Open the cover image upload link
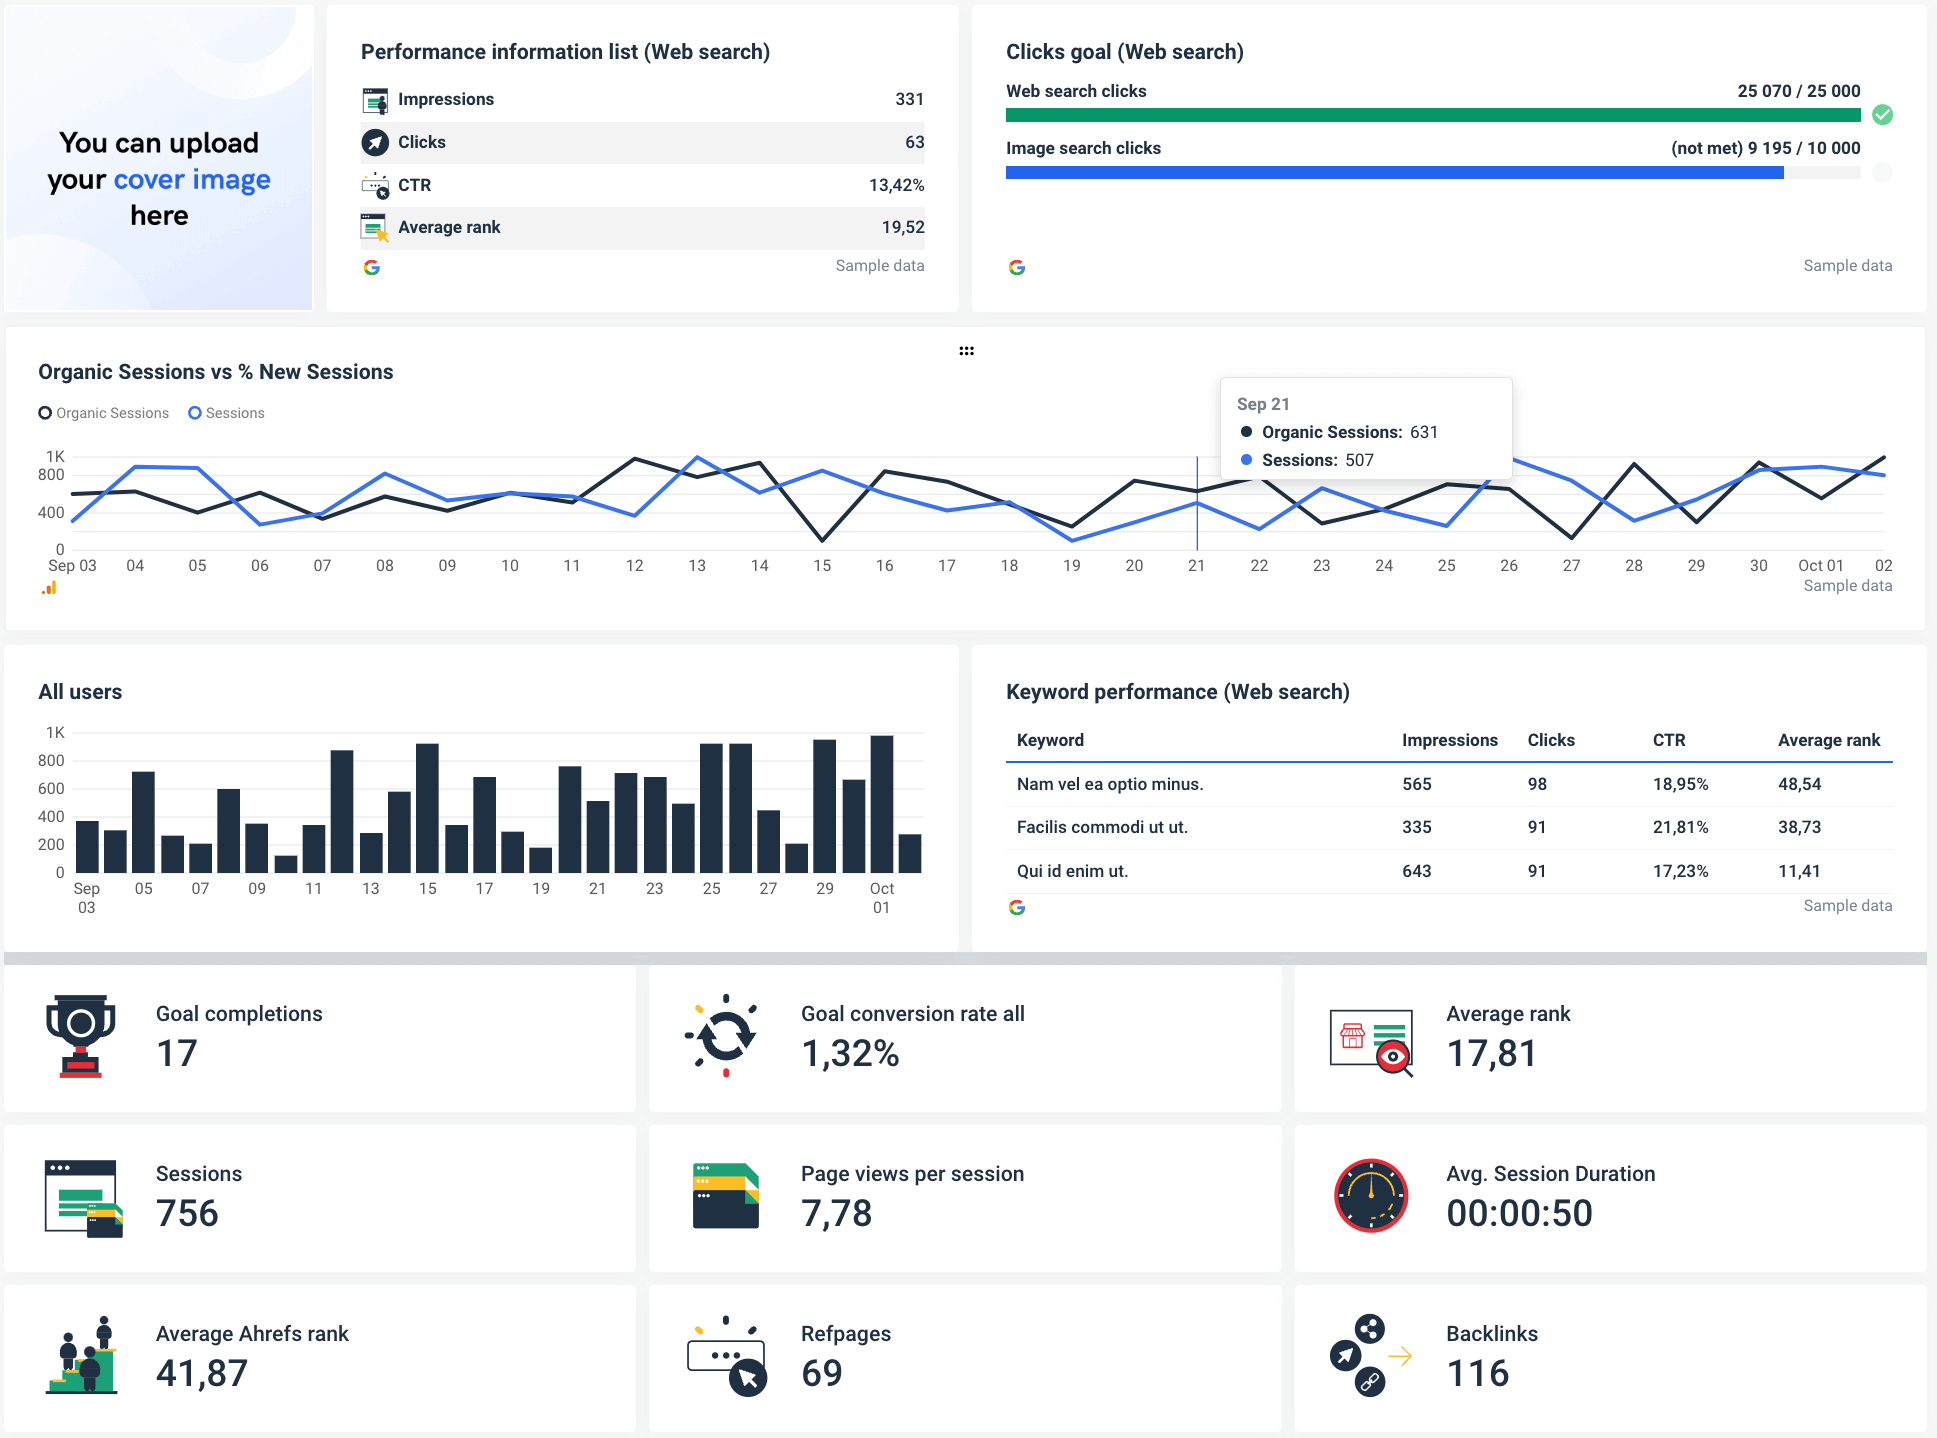This screenshot has width=1937, height=1438. point(192,179)
